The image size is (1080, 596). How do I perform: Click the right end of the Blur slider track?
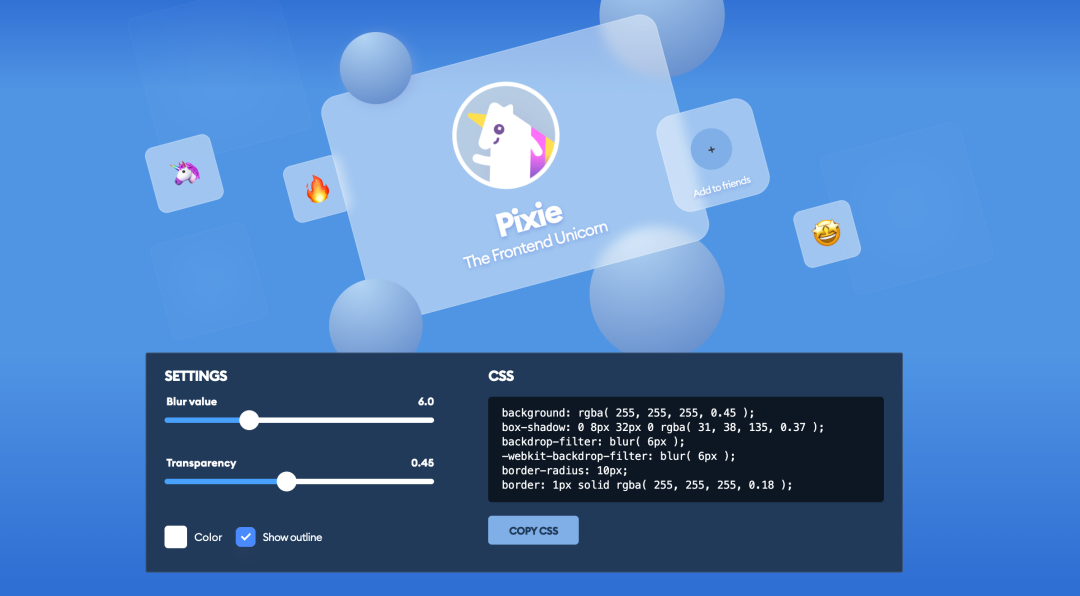(430, 420)
